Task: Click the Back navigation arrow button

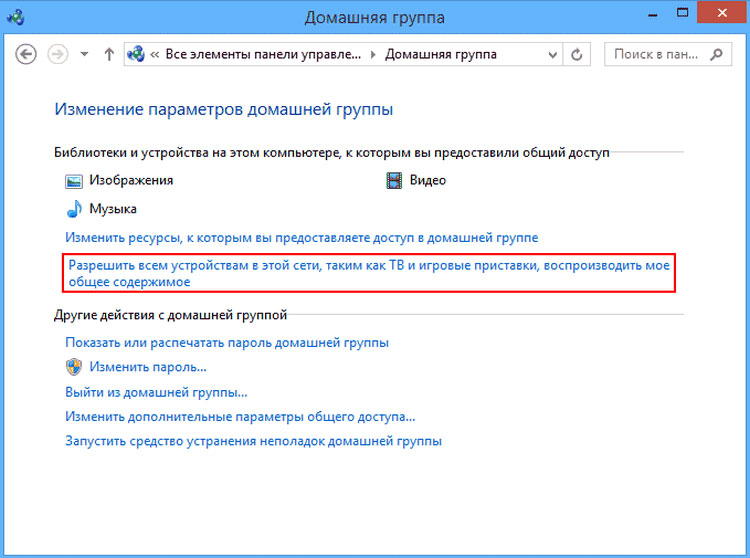Action: coord(27,54)
